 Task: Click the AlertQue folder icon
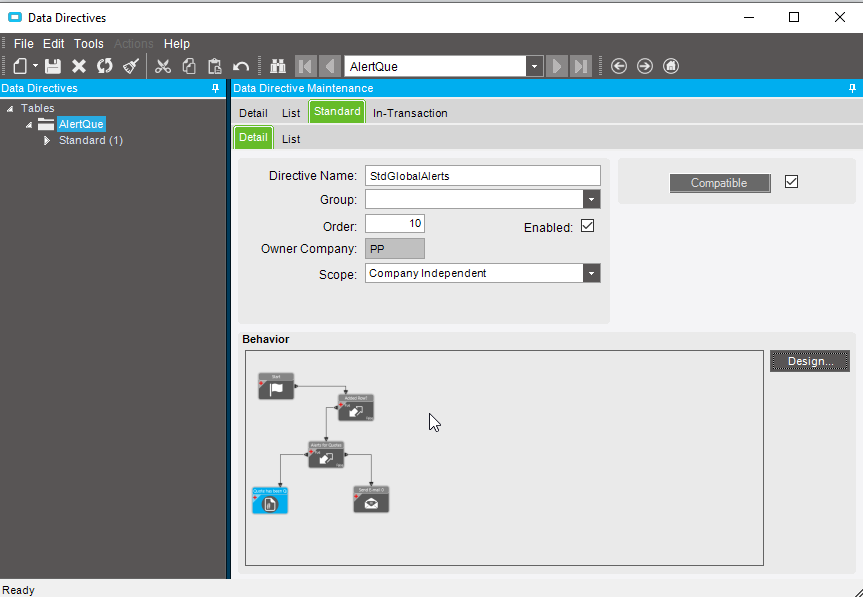click(46, 124)
